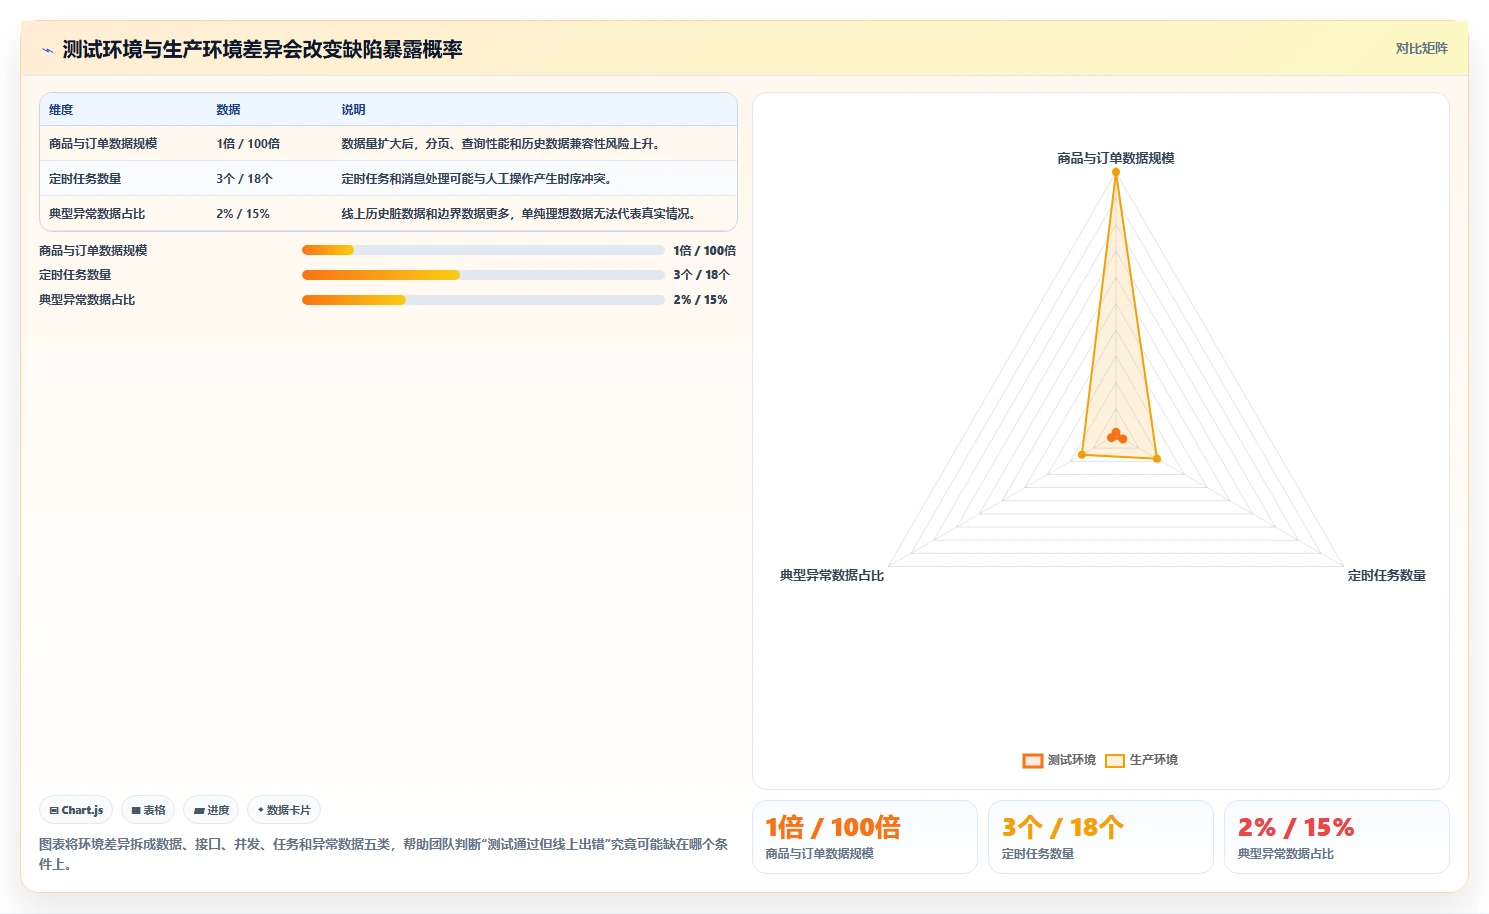Viewport: 1489px width, 914px height.
Task: Click the 商品与订单数据规模 progress bar
Action: tap(483, 250)
